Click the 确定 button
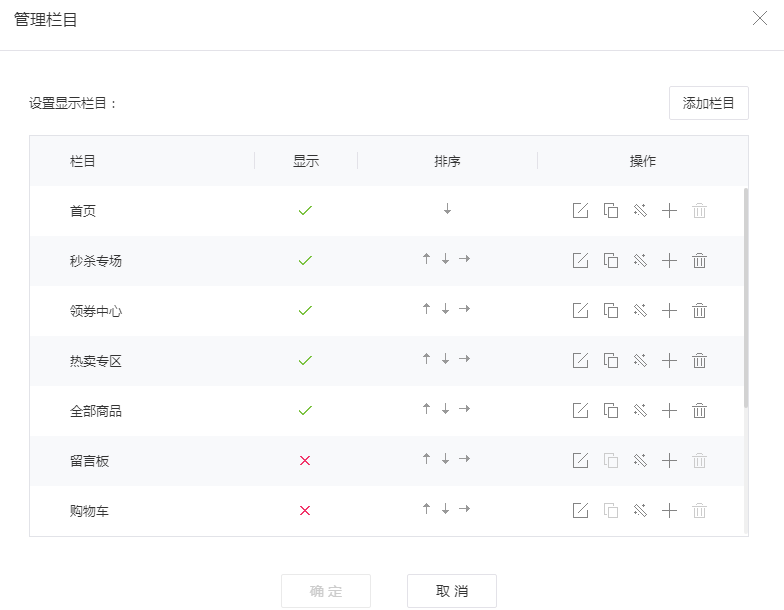This screenshot has width=784, height=610. click(326, 591)
